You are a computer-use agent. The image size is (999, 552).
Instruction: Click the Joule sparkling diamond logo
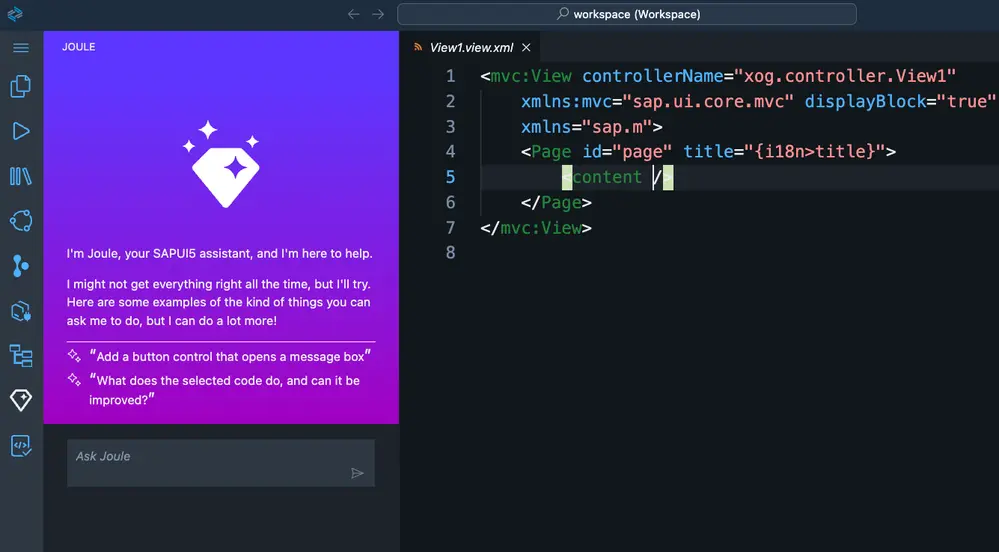click(221, 164)
